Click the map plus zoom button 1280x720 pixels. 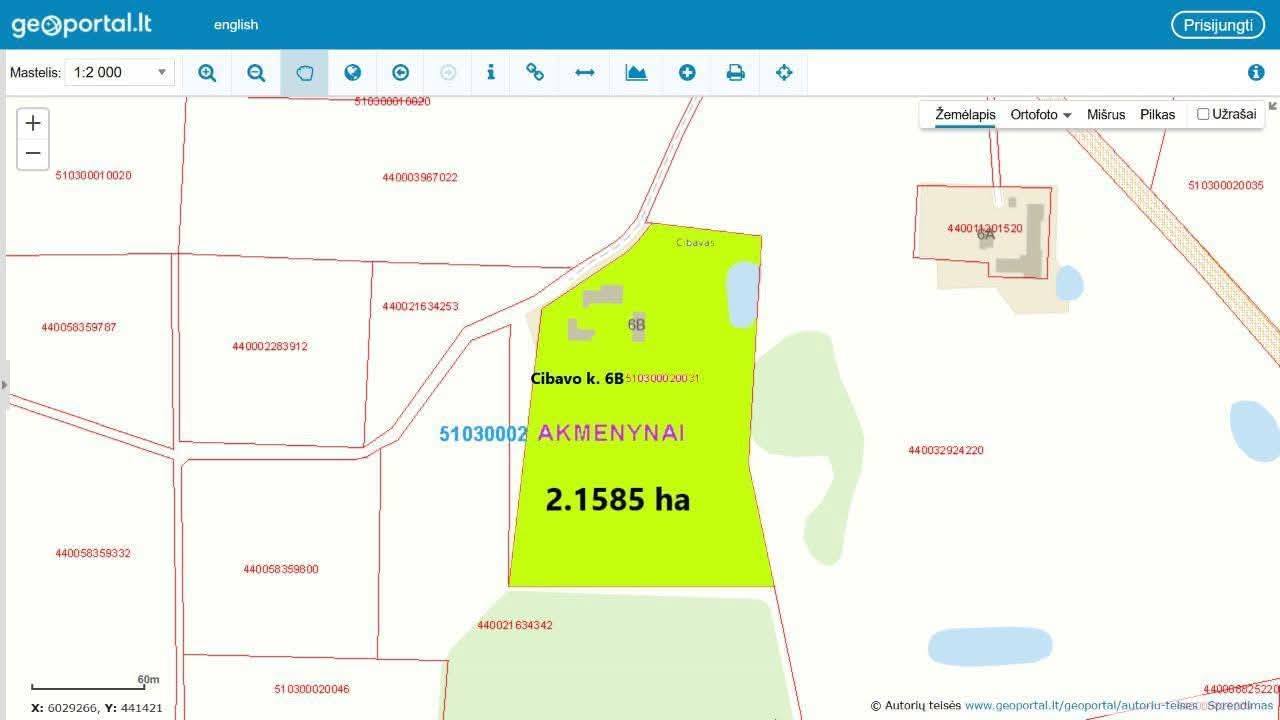pyautogui.click(x=33, y=123)
